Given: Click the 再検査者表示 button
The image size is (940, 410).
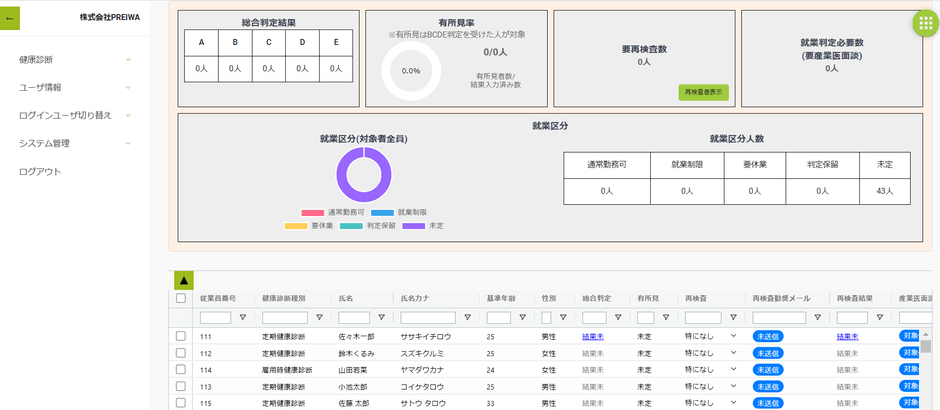Looking at the screenshot, I should (703, 92).
